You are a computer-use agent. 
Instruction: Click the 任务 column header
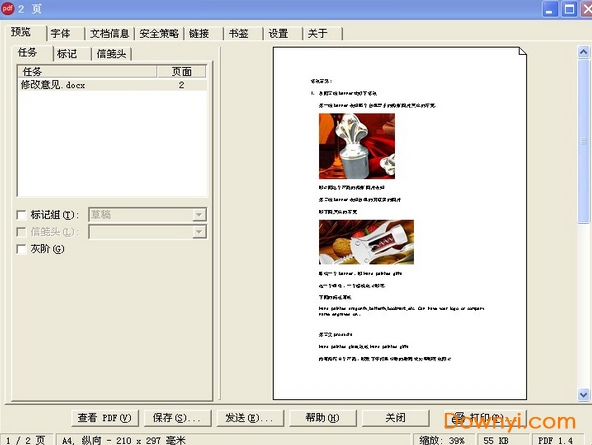(87, 71)
